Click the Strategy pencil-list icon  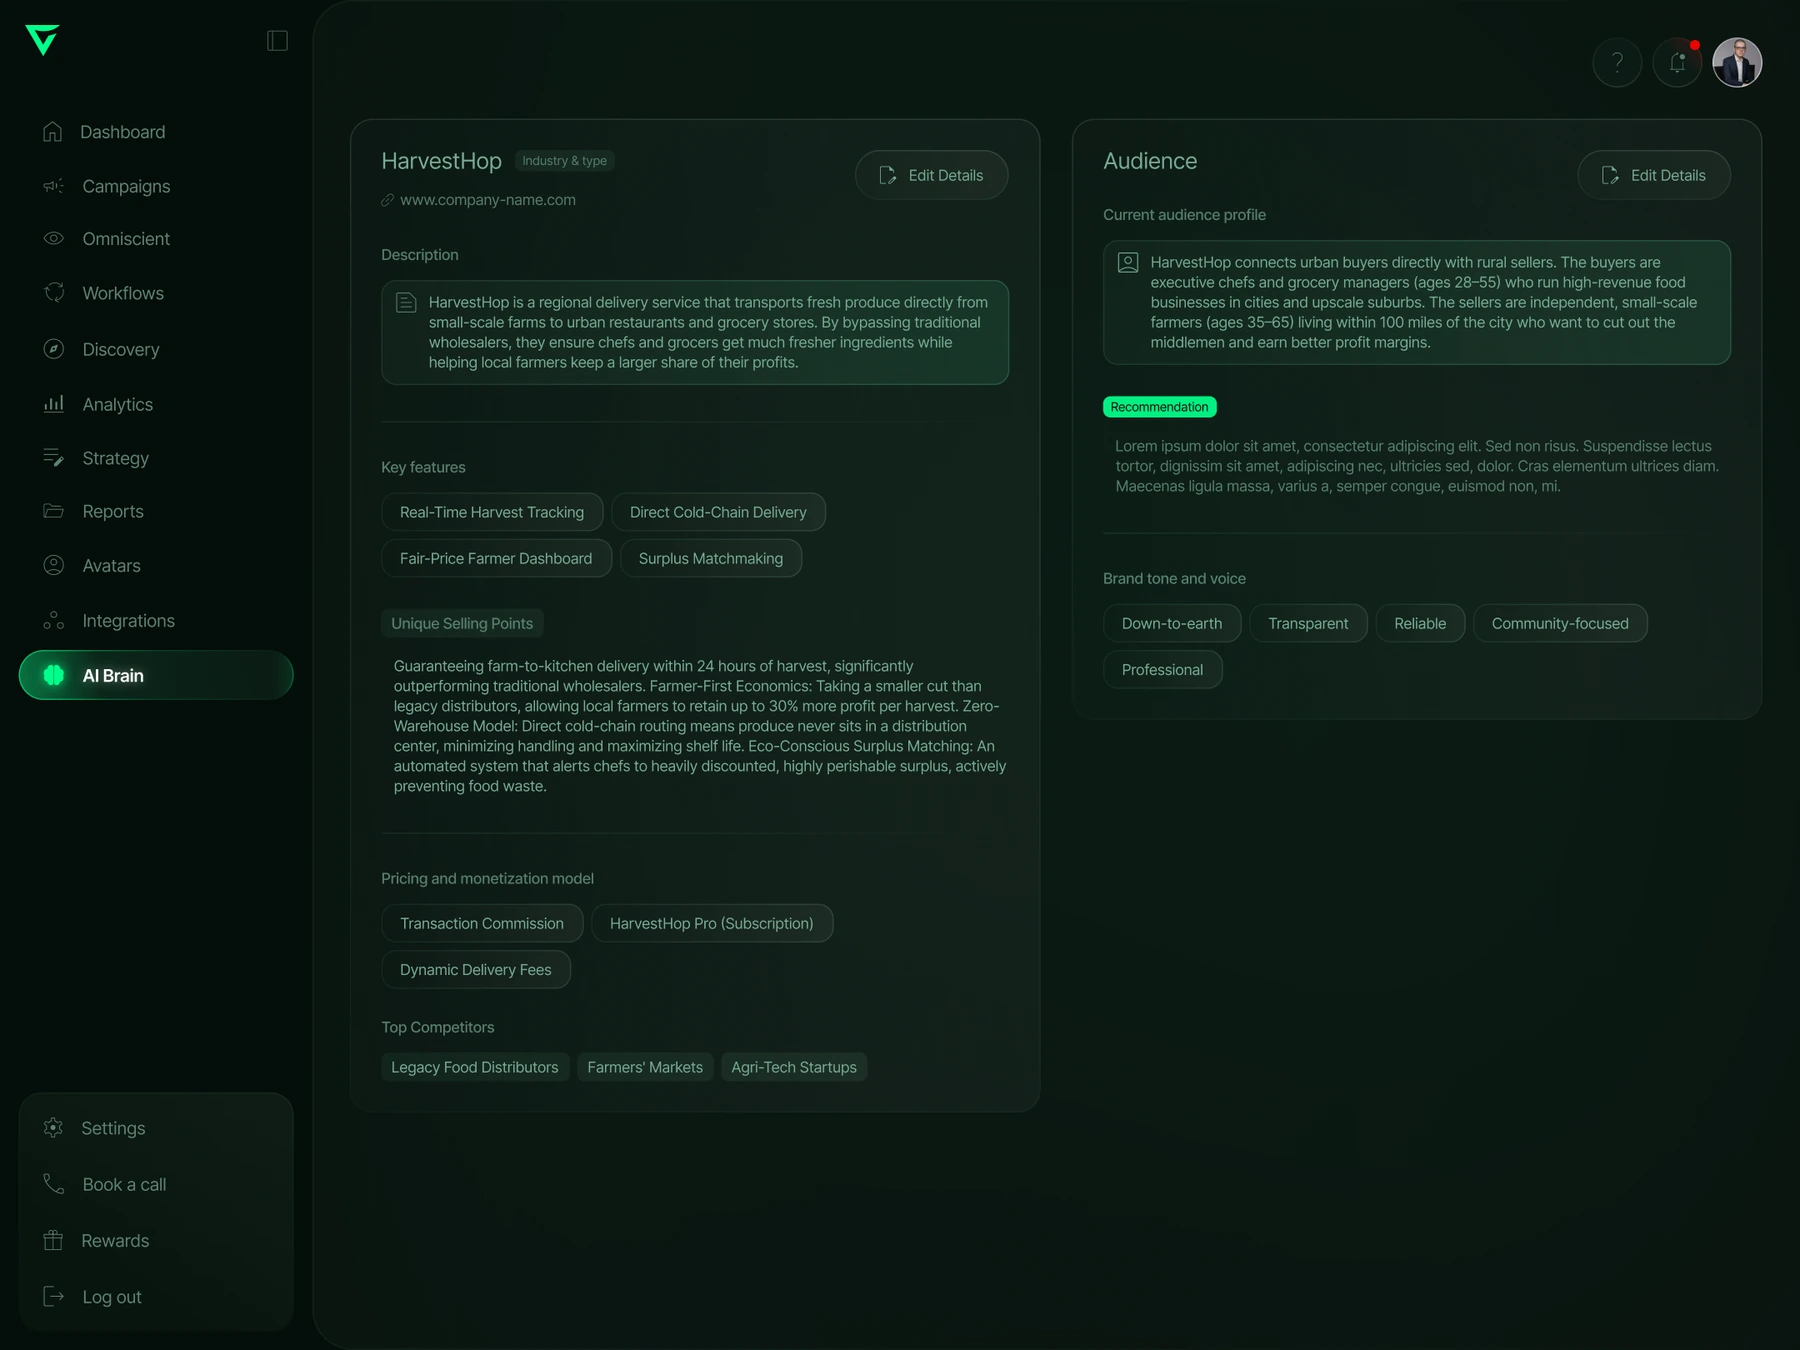[x=54, y=458]
